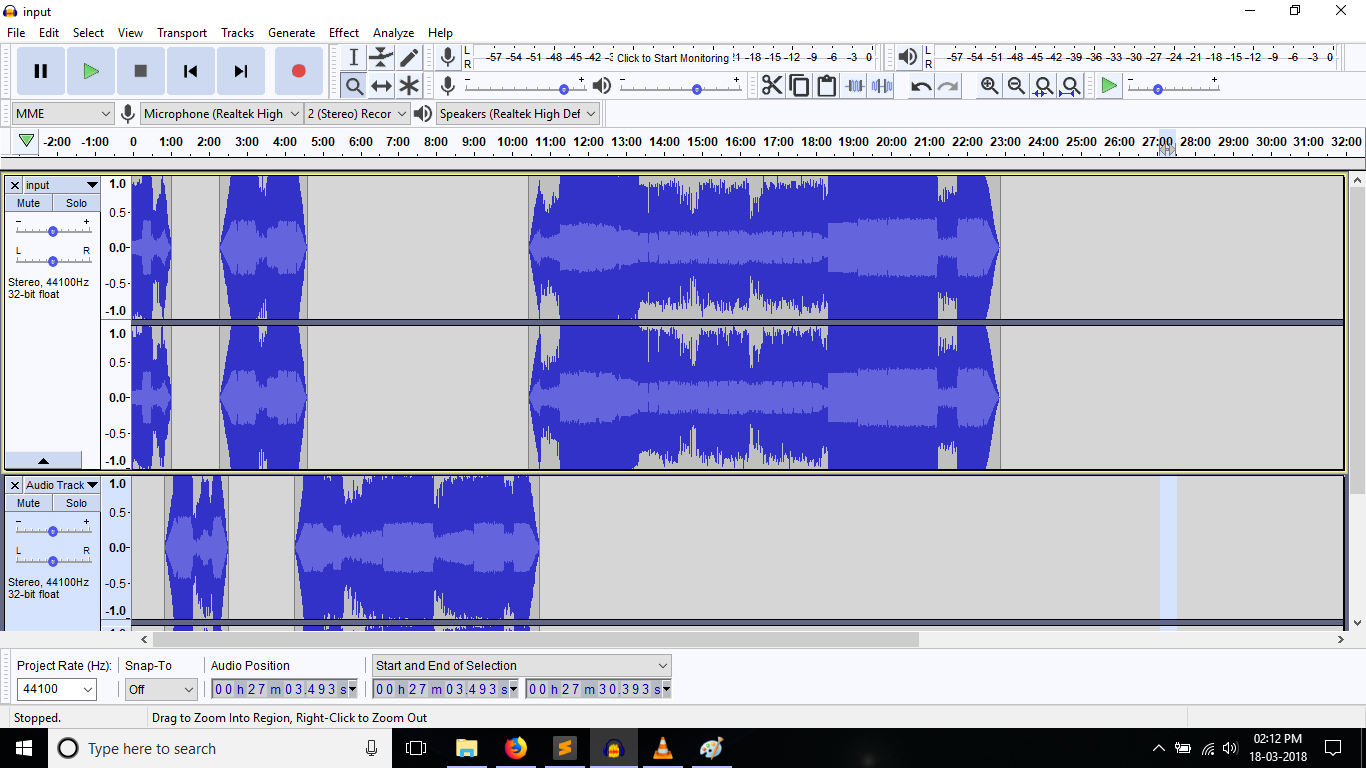This screenshot has height=768, width=1366.
Task: Mute the input track
Action: (x=29, y=203)
